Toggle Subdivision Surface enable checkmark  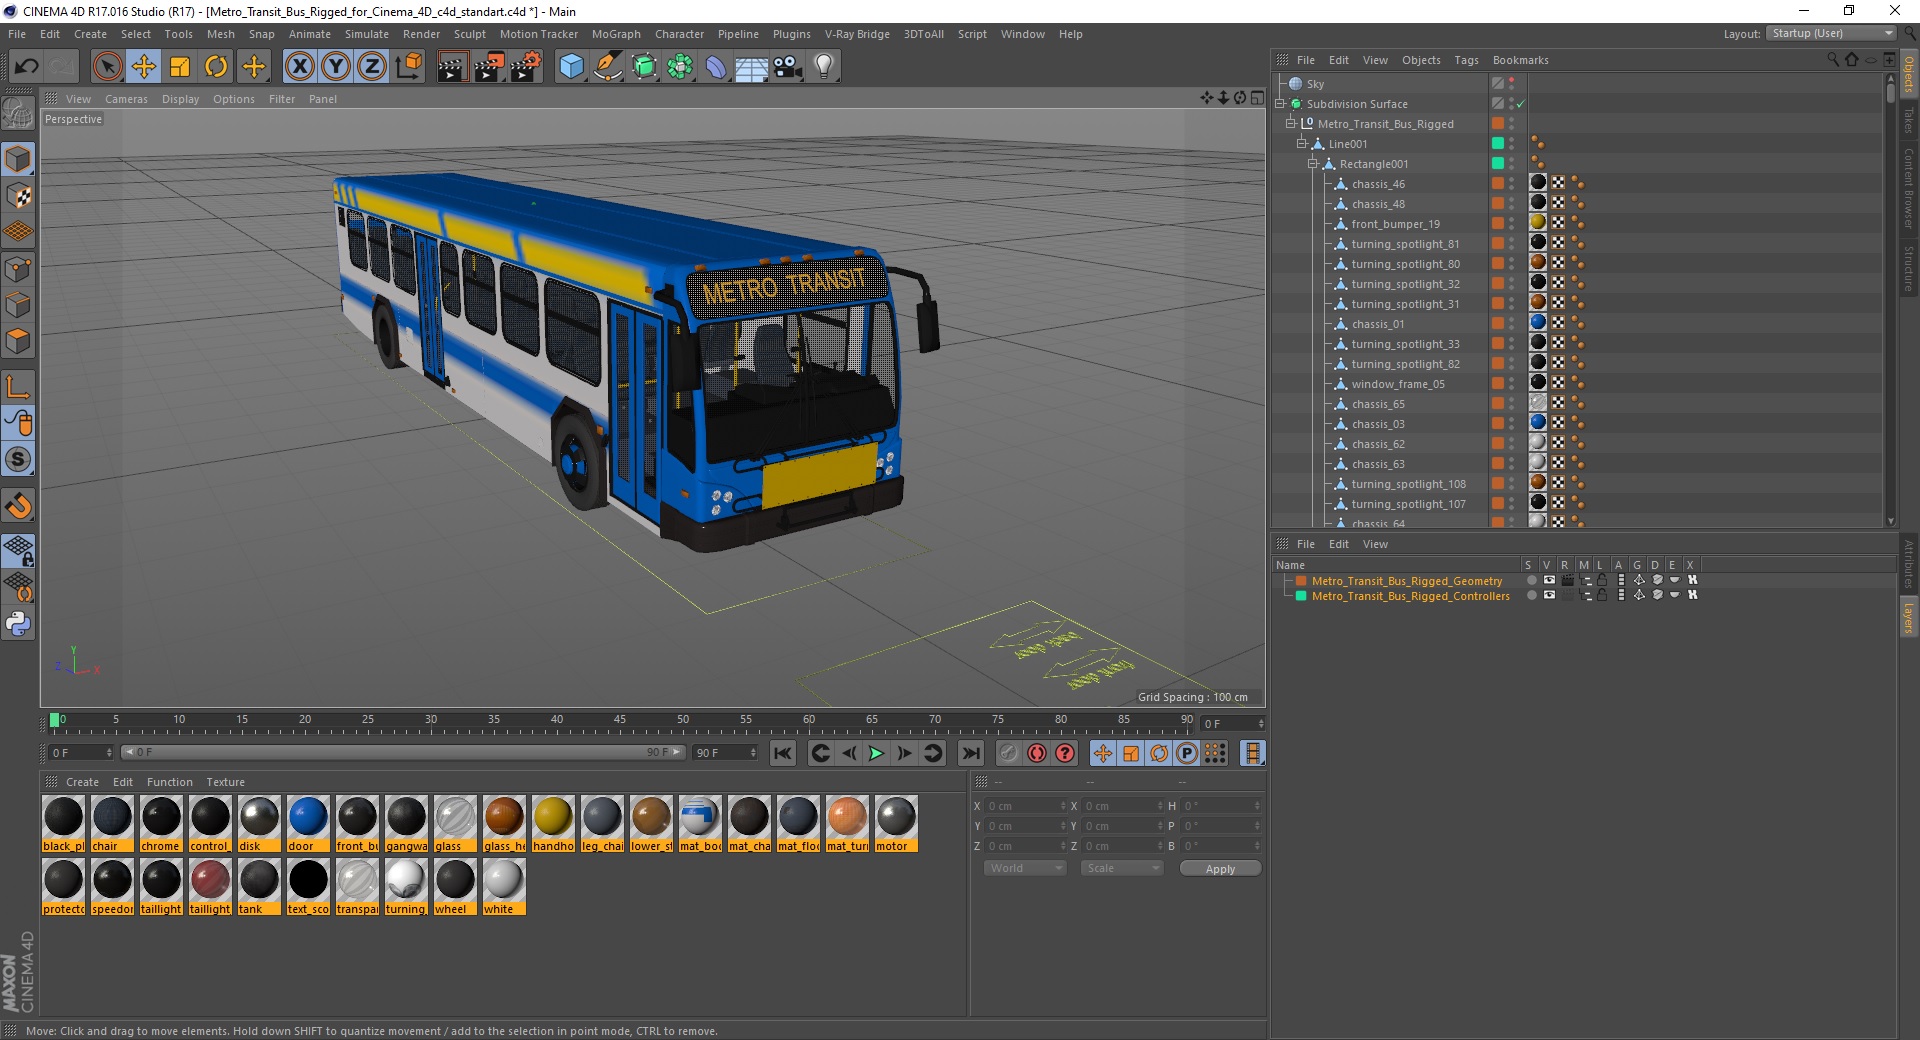pyautogui.click(x=1520, y=104)
